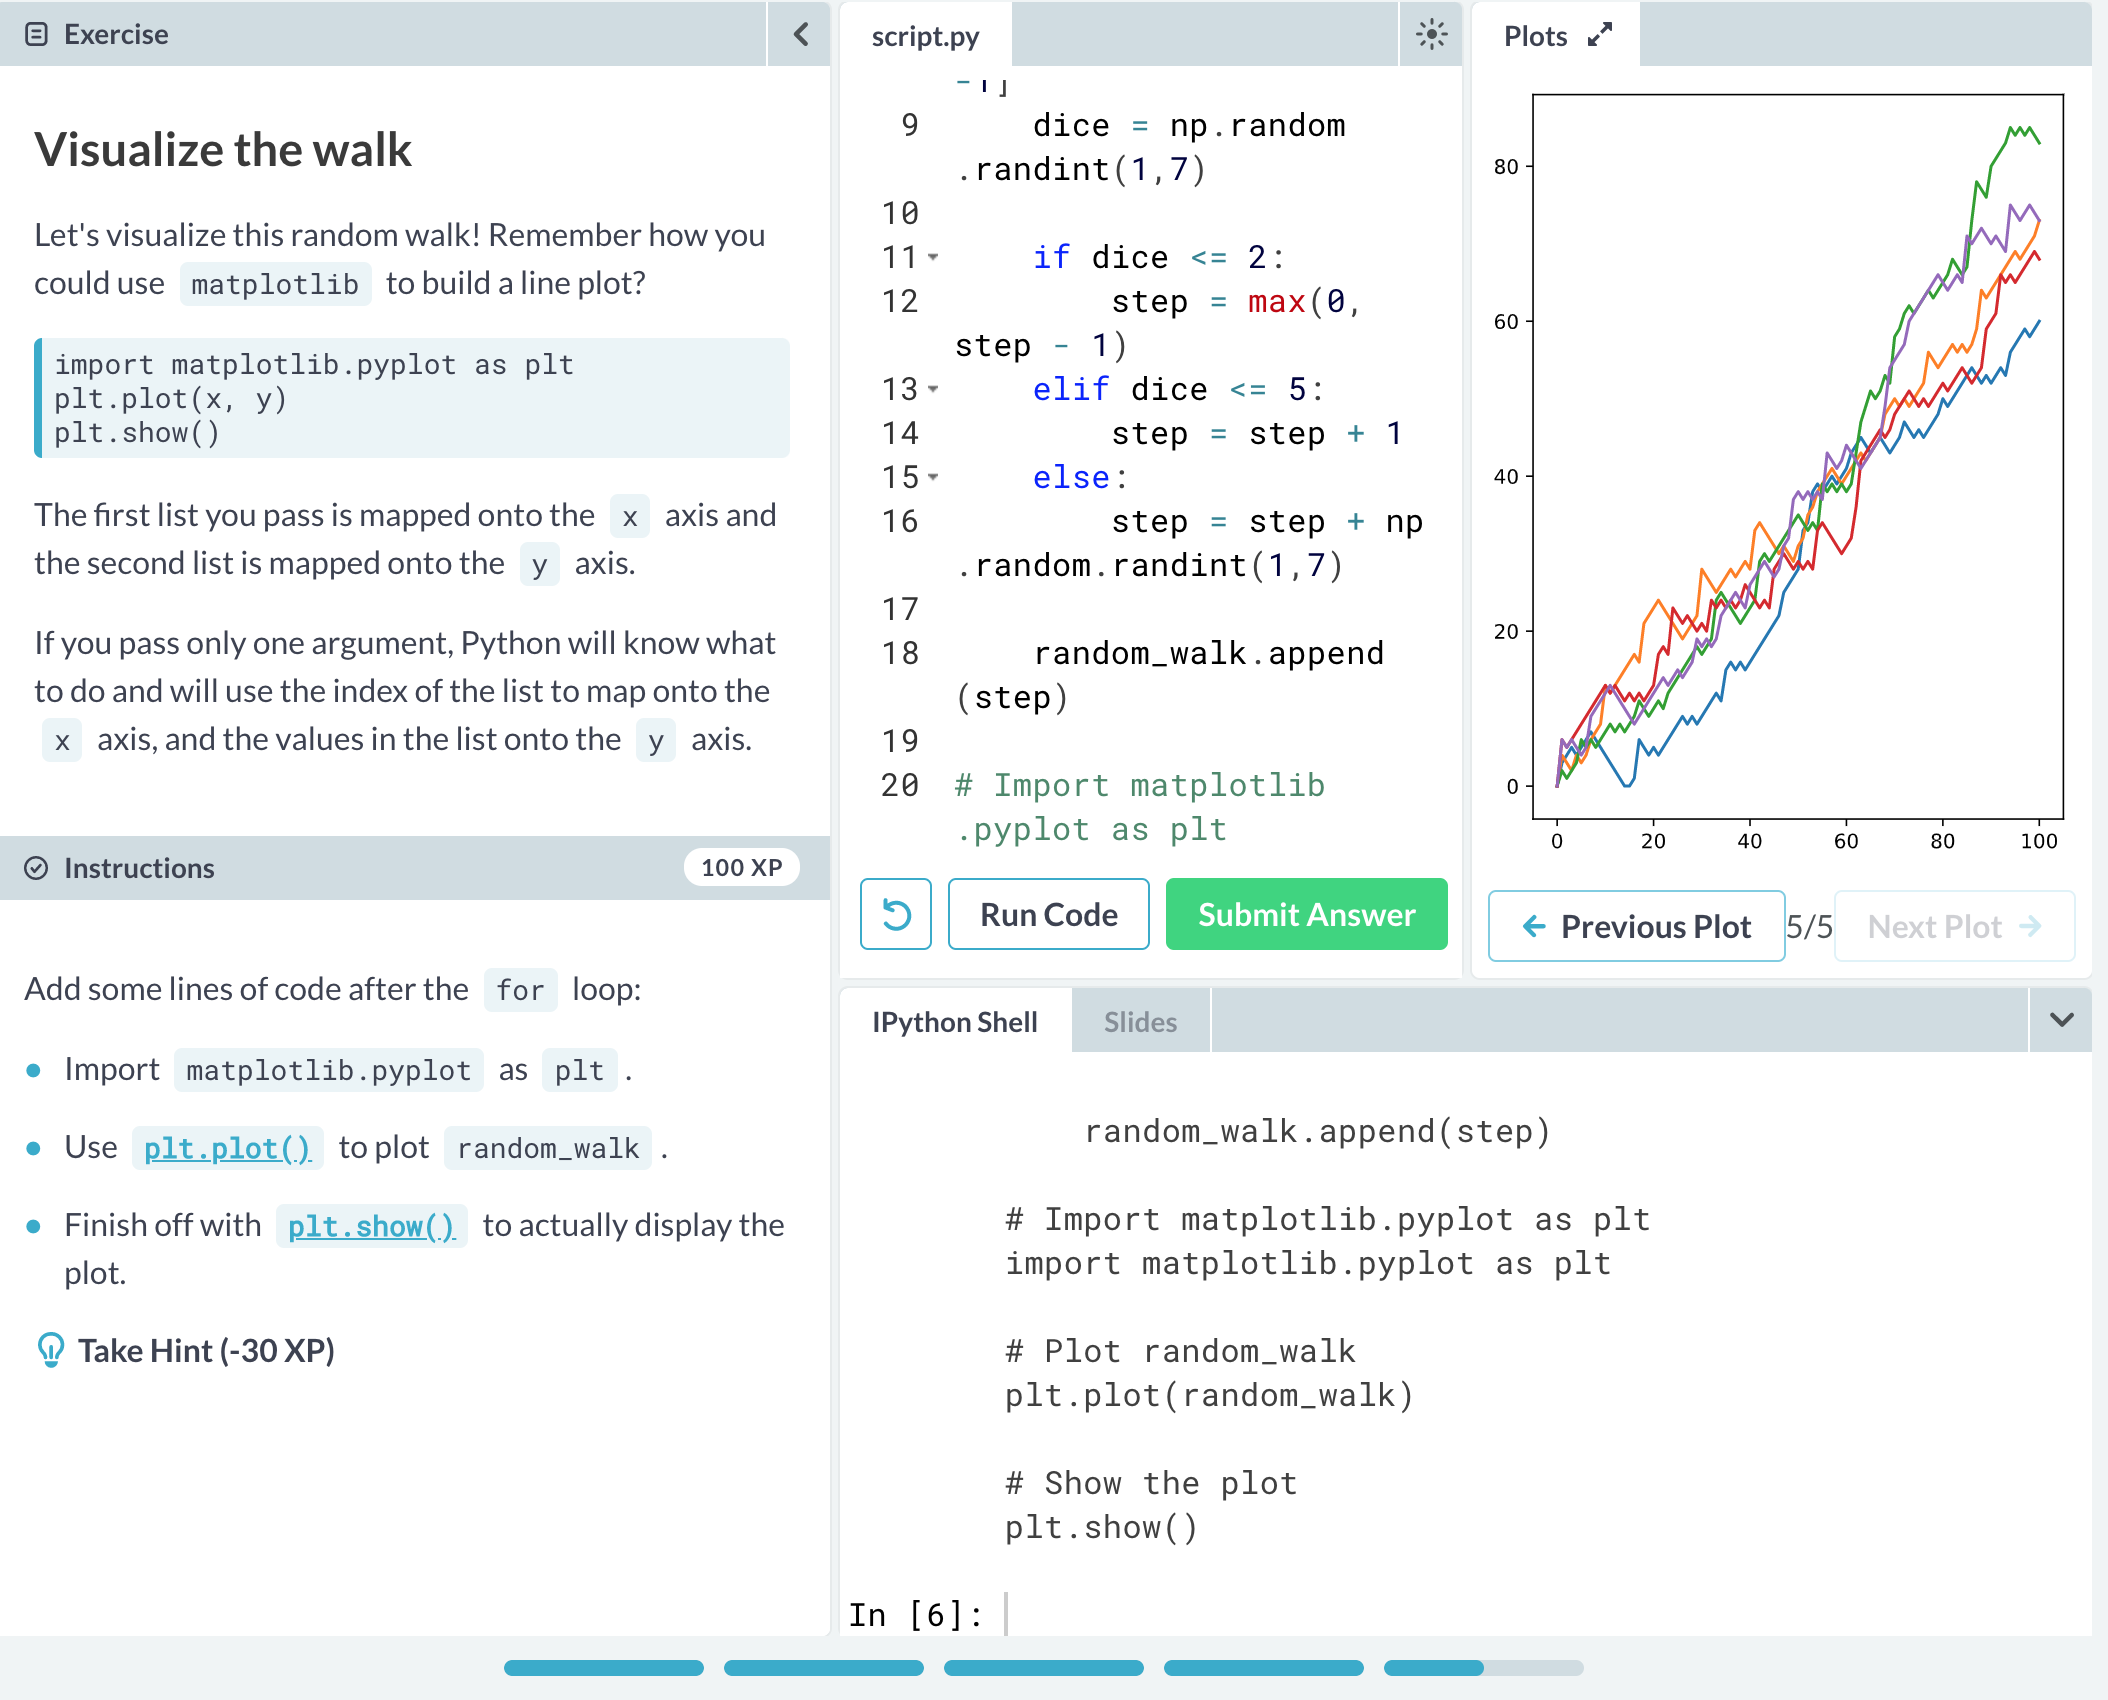Switch to the Slides tab
The image size is (2108, 1700).
point(1140,1022)
